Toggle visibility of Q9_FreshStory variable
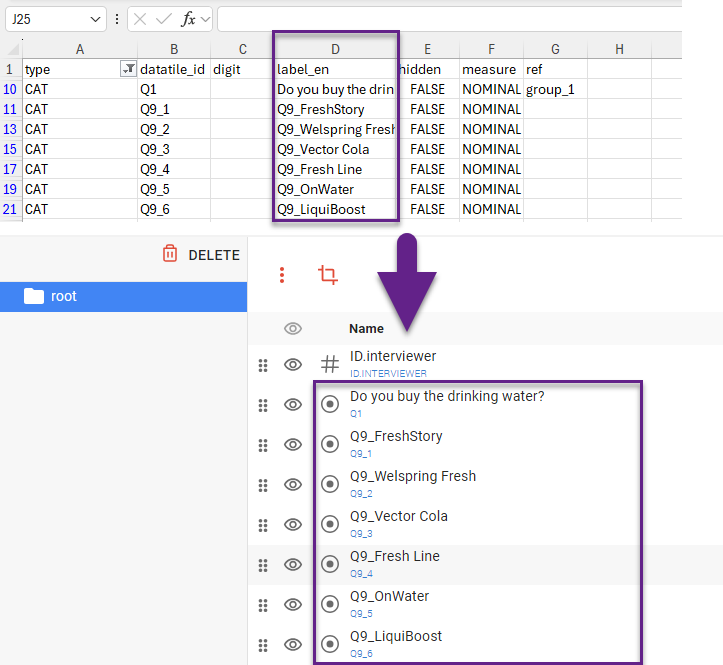723x665 pixels. coord(293,445)
